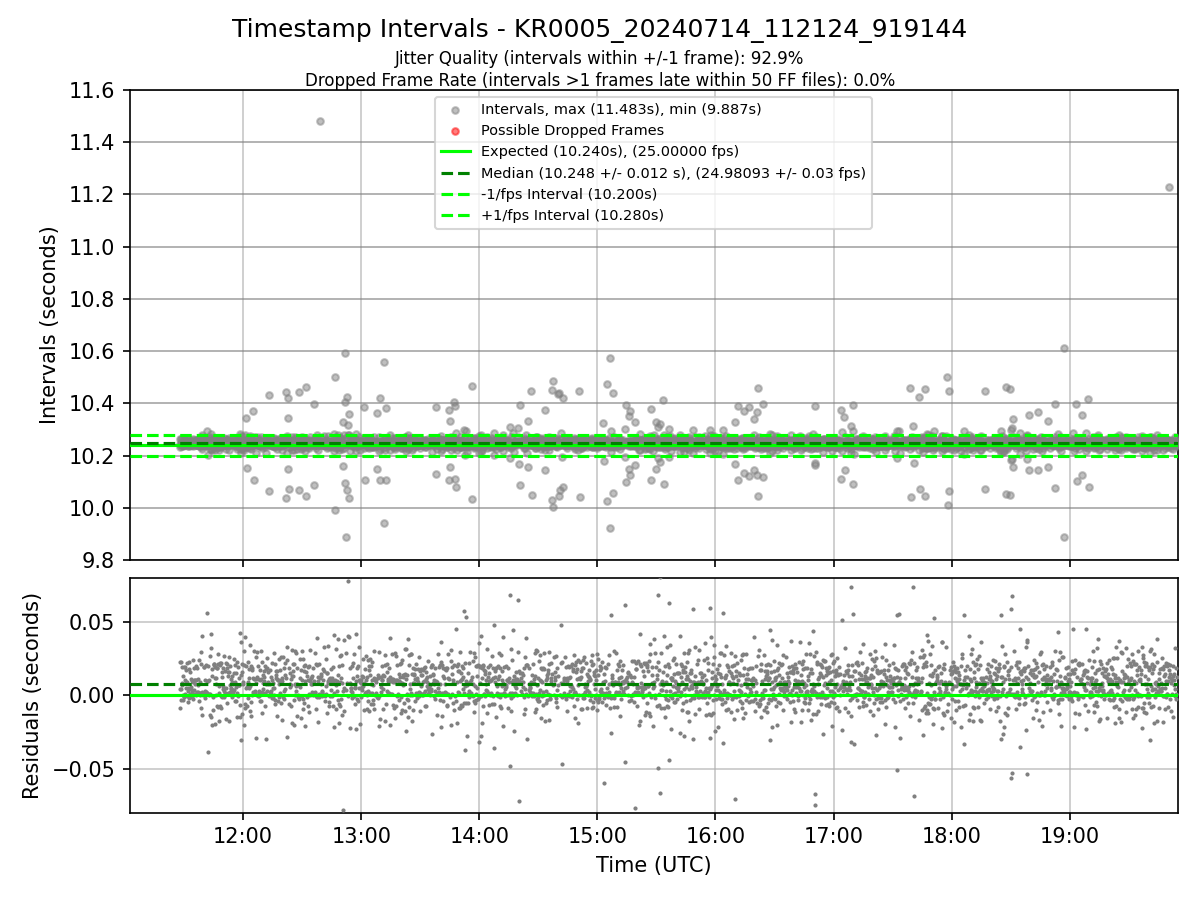Click the dark green dashed Median line sample in legend

coord(455,173)
